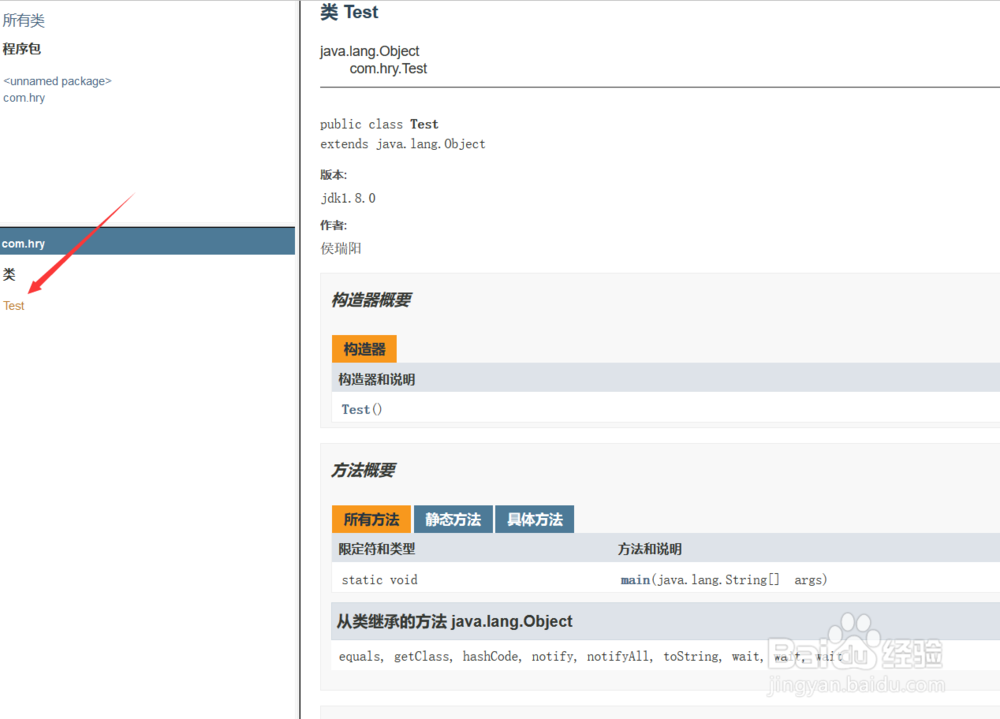Screen dimensions: 1000x719
Task: Click 从类继承的方法 java.lang.Object heading
Action: pyautogui.click(x=454, y=621)
